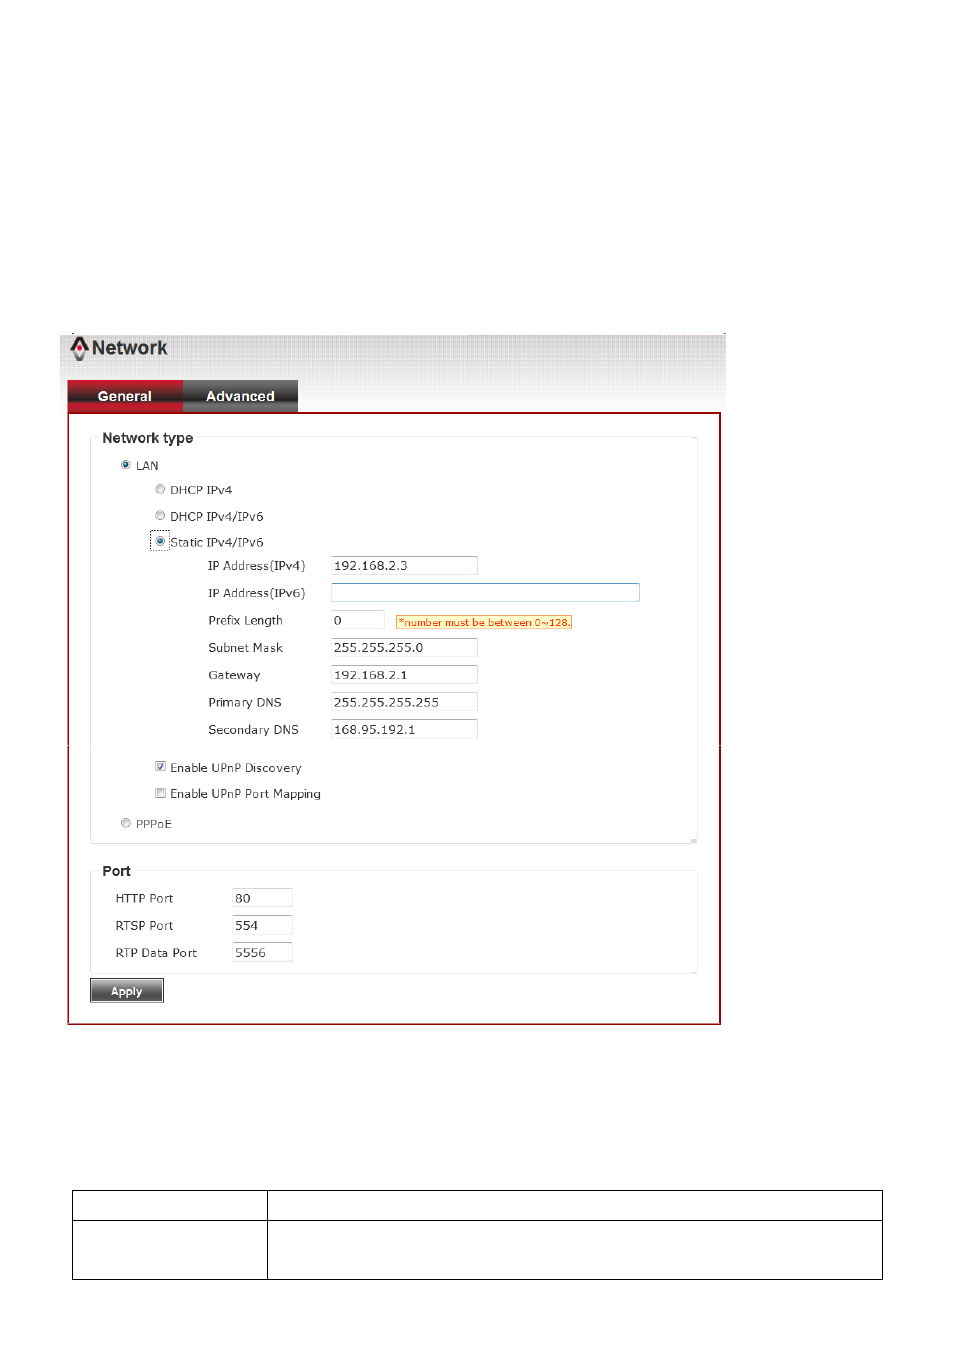Edit the Primary DNS field
Screen dimensions: 955x1350
(x=404, y=702)
